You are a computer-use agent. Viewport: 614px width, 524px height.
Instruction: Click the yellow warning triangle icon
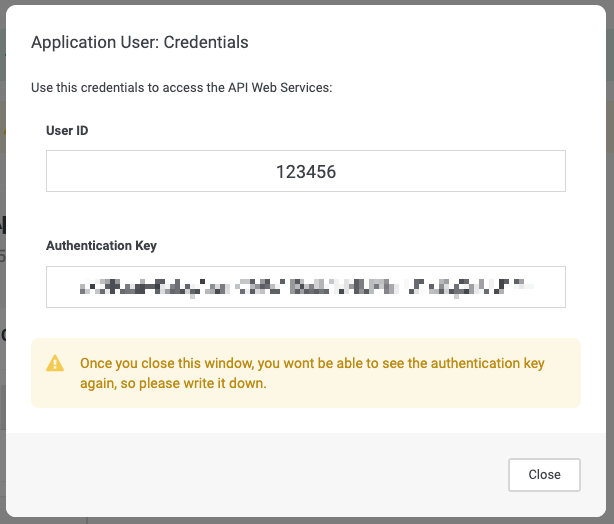pos(56,364)
